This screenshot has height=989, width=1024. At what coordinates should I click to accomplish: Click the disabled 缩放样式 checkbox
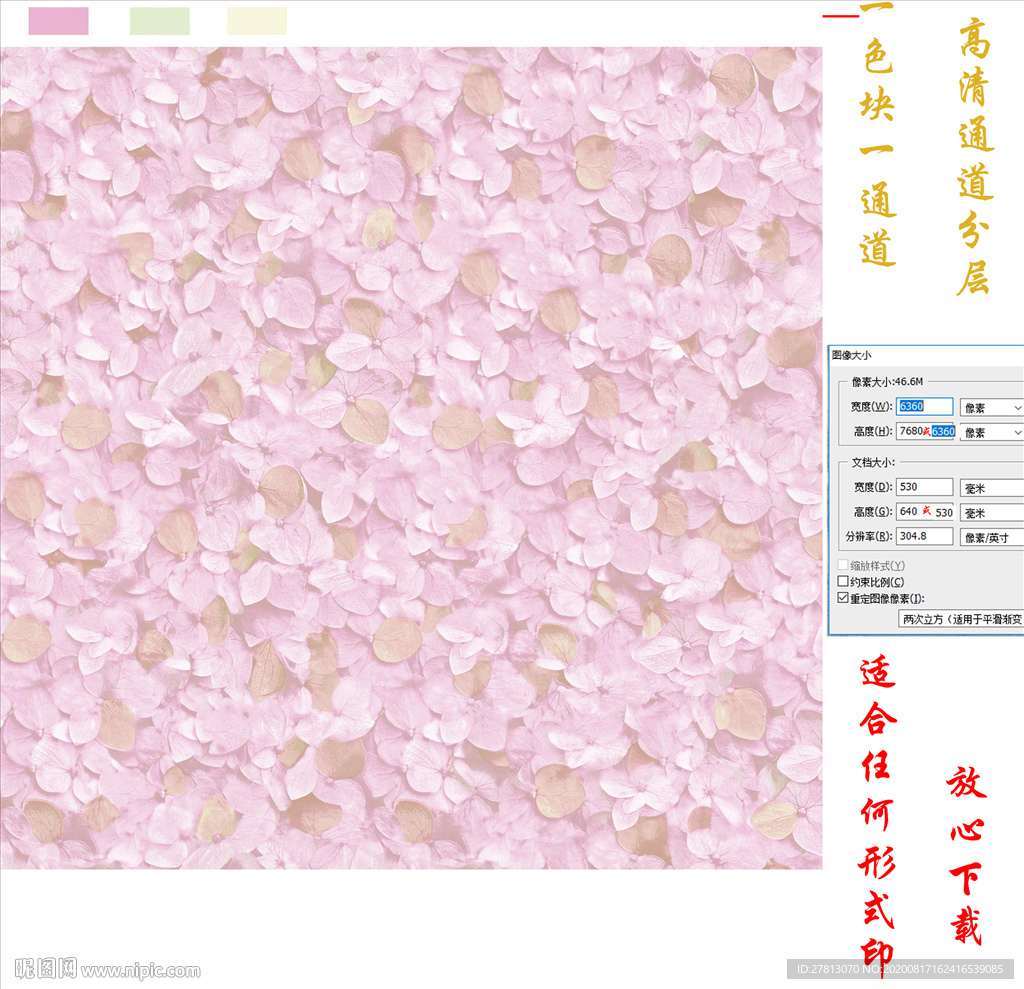[843, 566]
